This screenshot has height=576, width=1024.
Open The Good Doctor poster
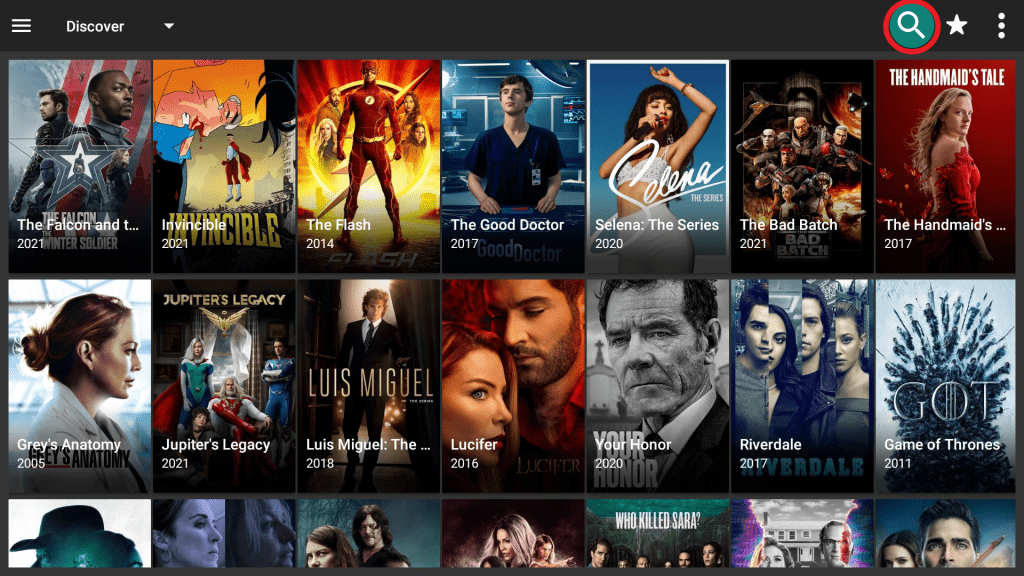point(513,166)
